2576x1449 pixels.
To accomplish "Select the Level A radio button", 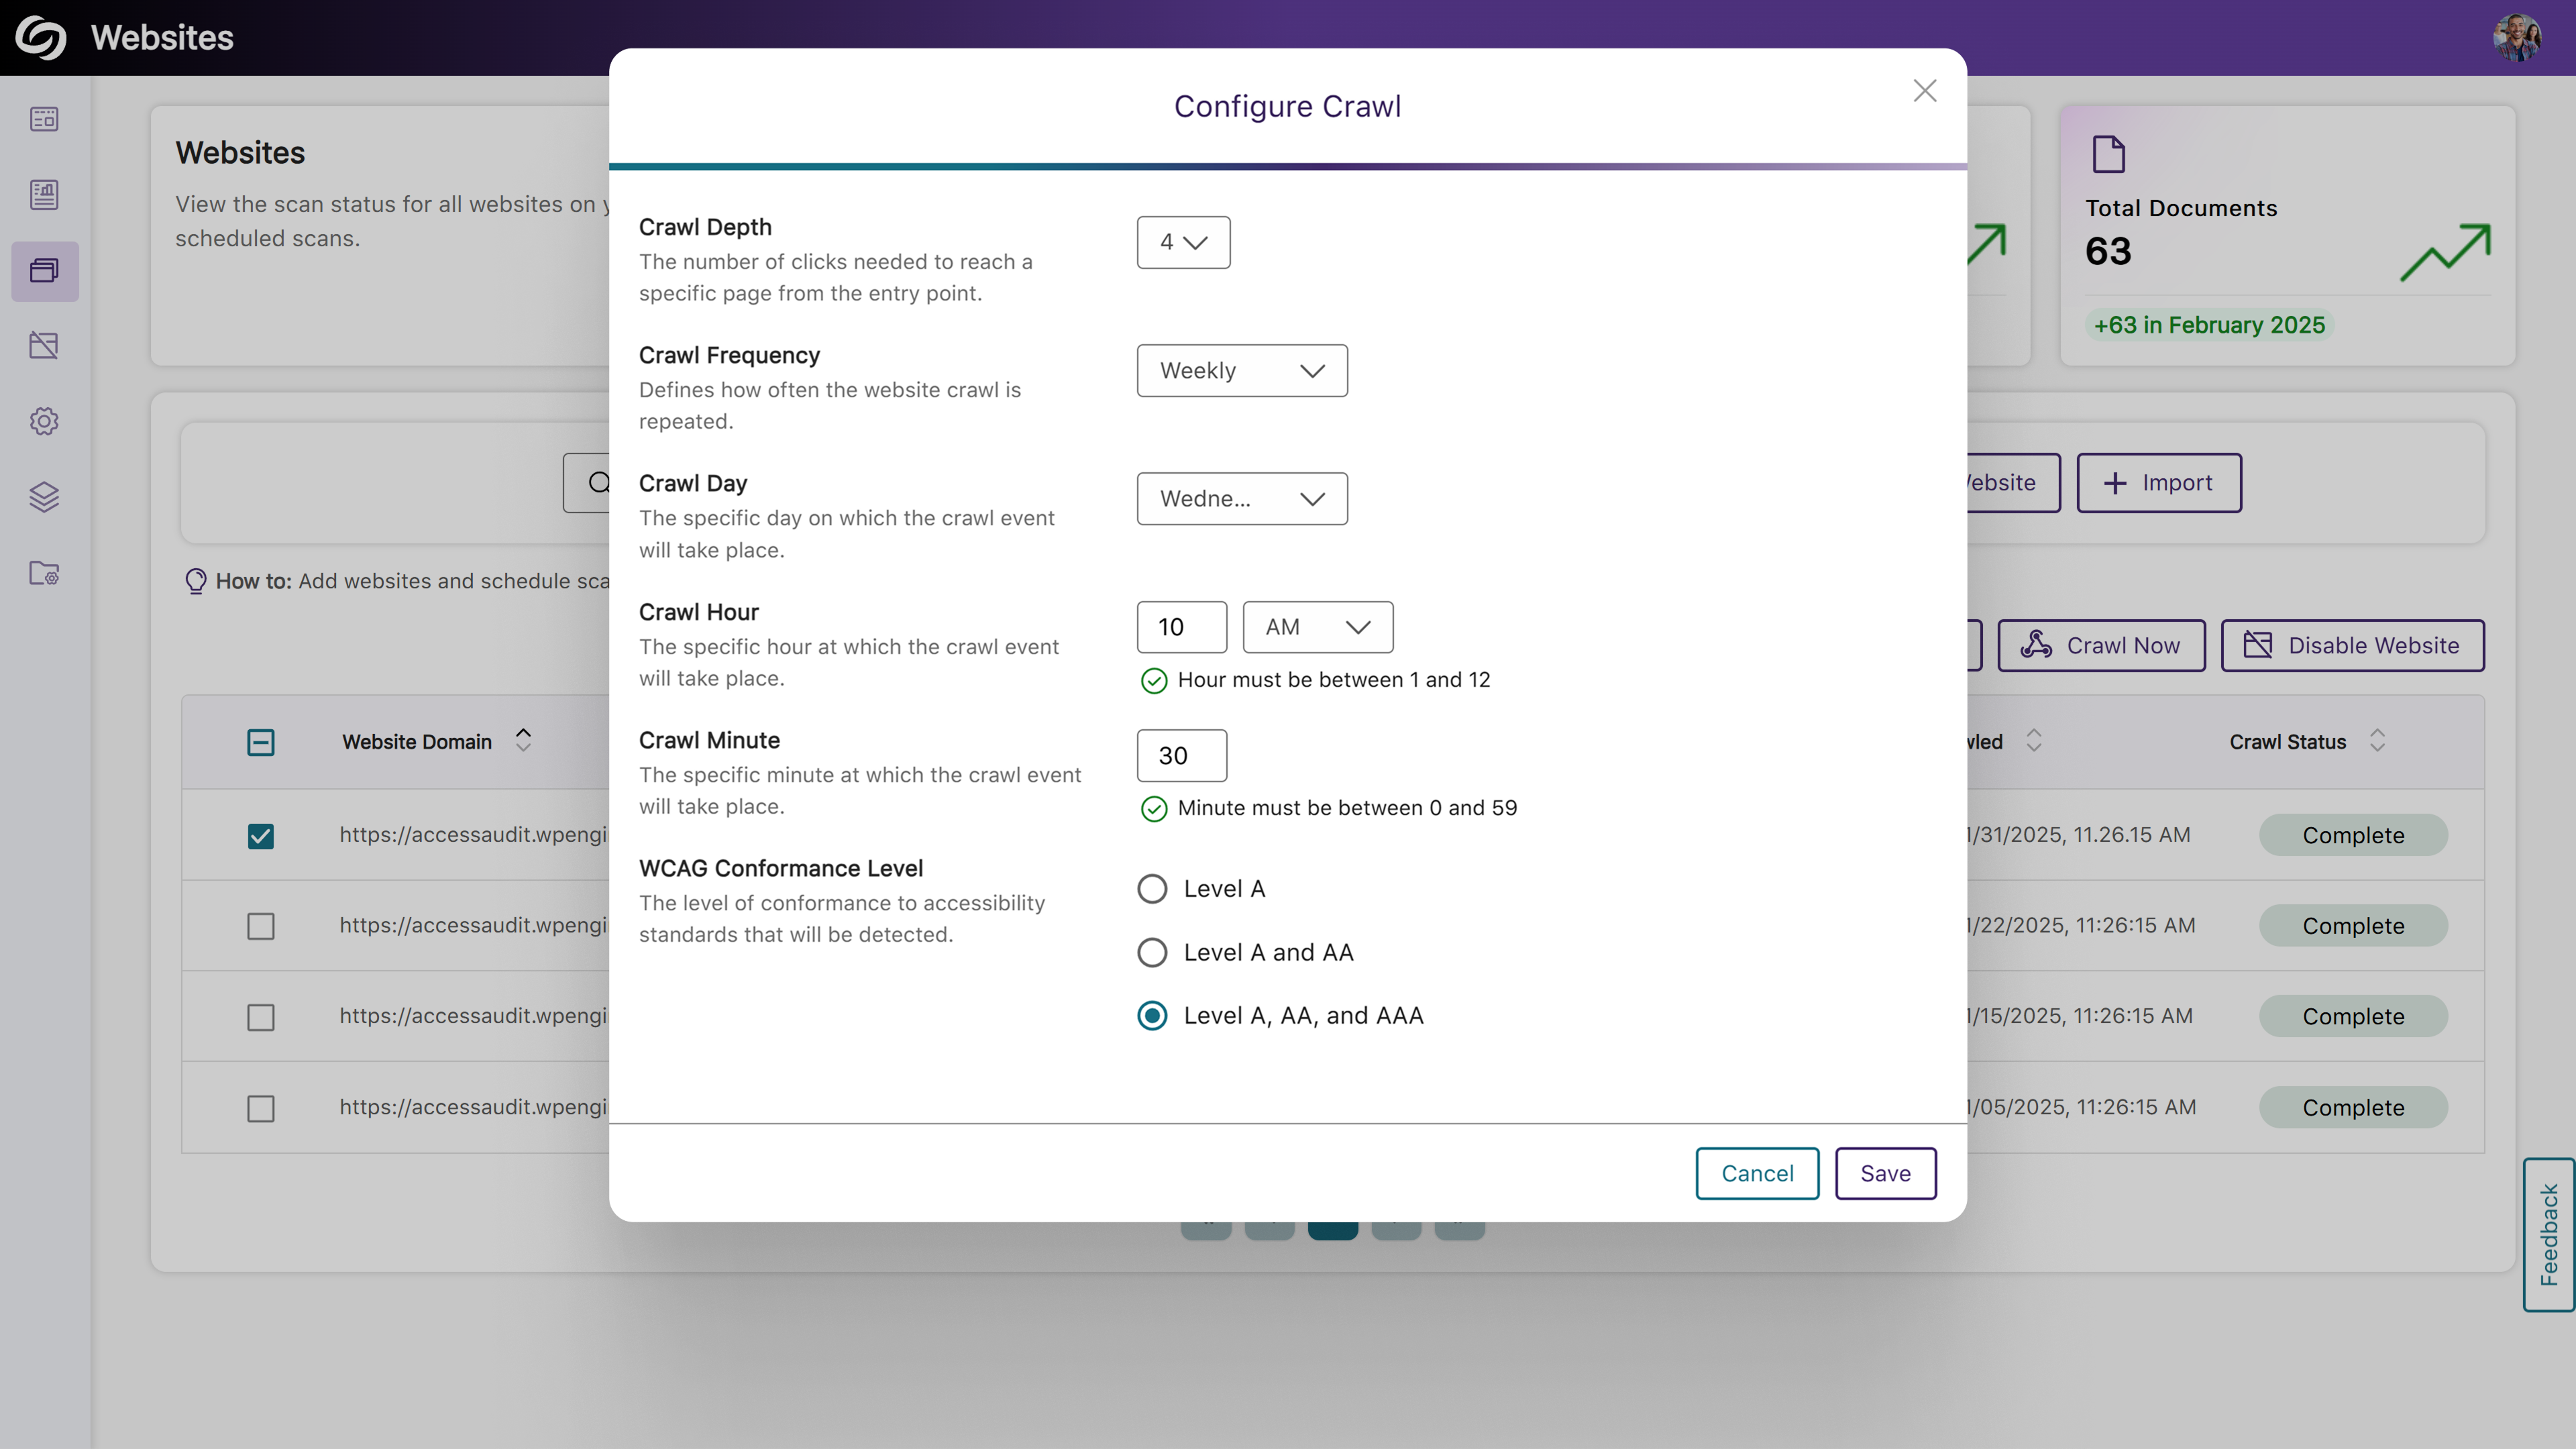I will (x=1152, y=888).
